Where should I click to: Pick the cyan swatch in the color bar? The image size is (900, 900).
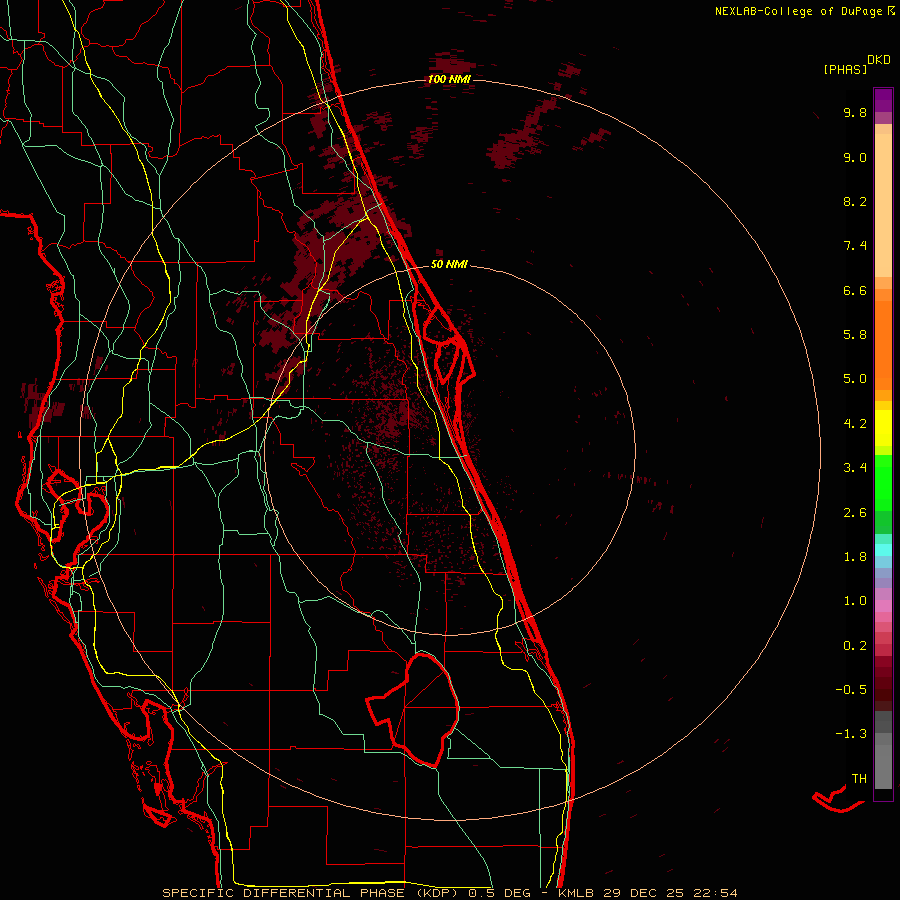[883, 550]
